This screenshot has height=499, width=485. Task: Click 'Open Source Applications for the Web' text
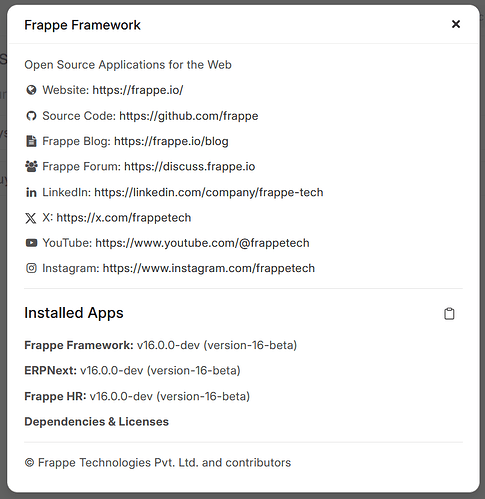pyautogui.click(x=128, y=65)
